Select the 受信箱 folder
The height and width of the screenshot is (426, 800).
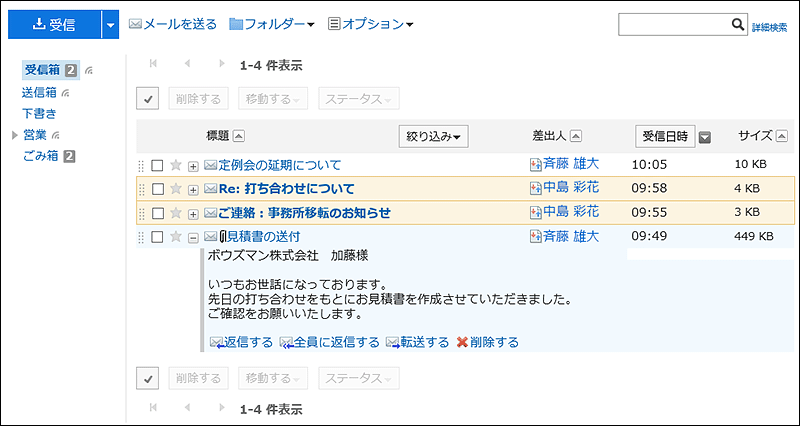click(x=43, y=70)
